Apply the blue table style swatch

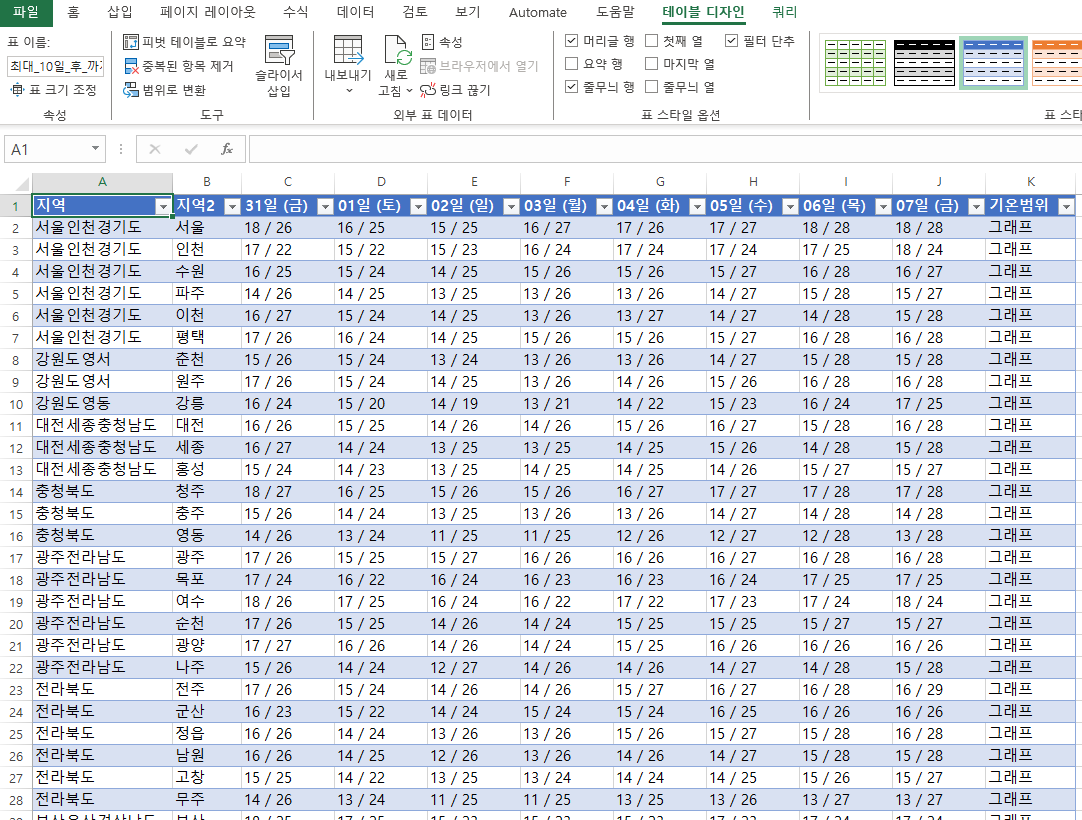(993, 63)
